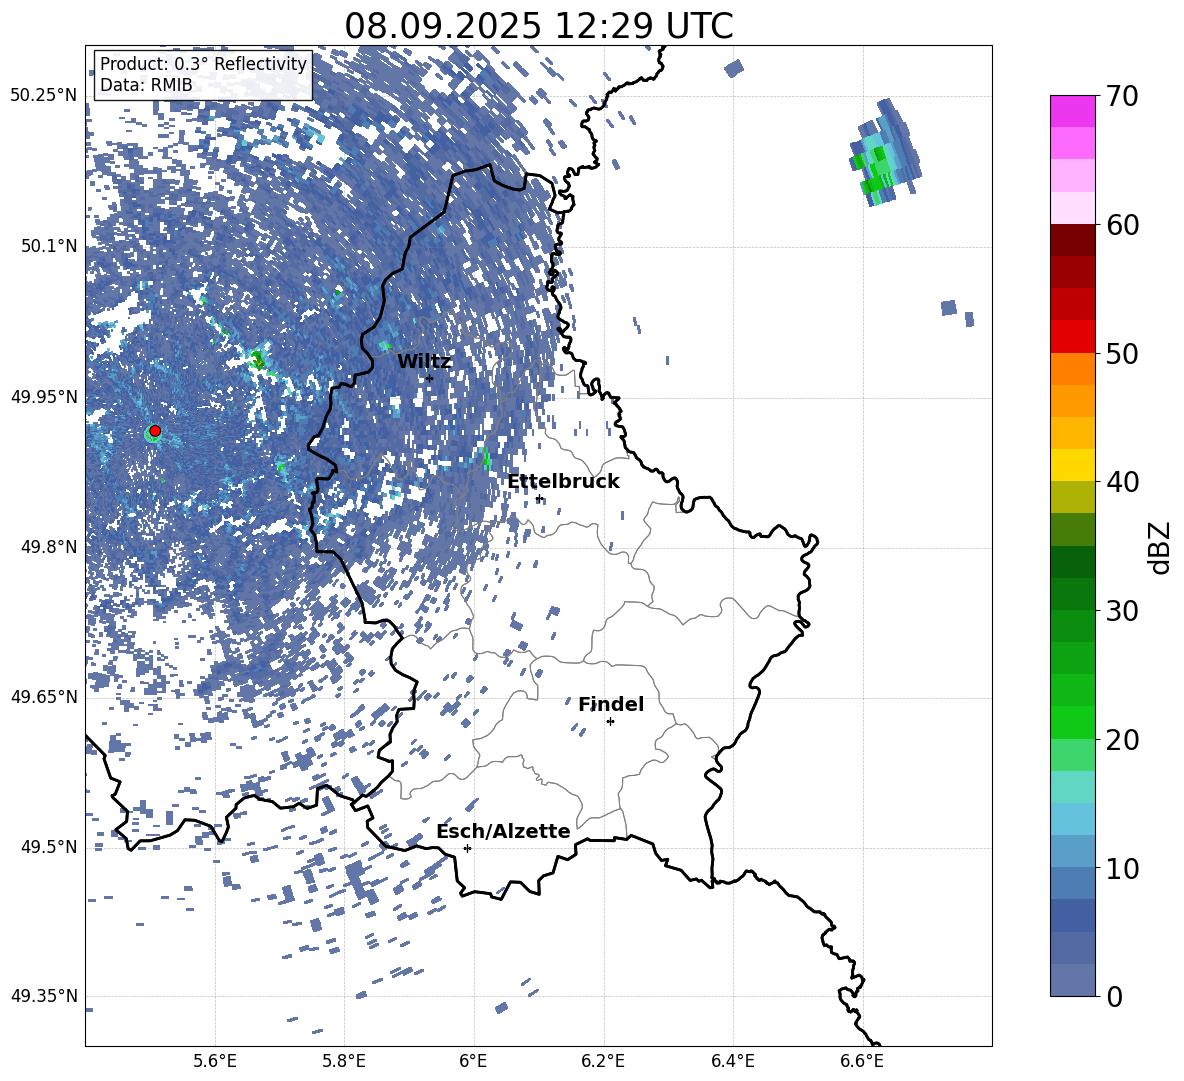Click the Data: RMIB text

(x=146, y=85)
